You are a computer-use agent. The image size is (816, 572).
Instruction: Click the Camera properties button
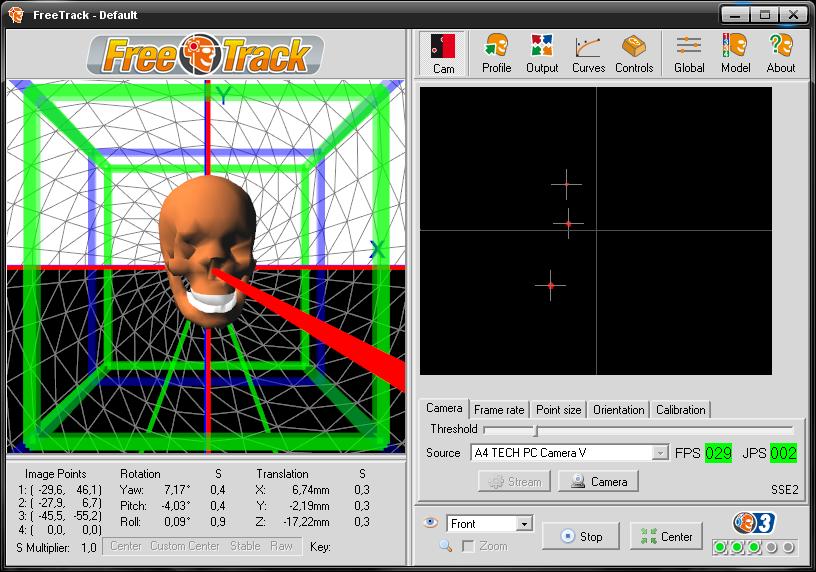598,481
